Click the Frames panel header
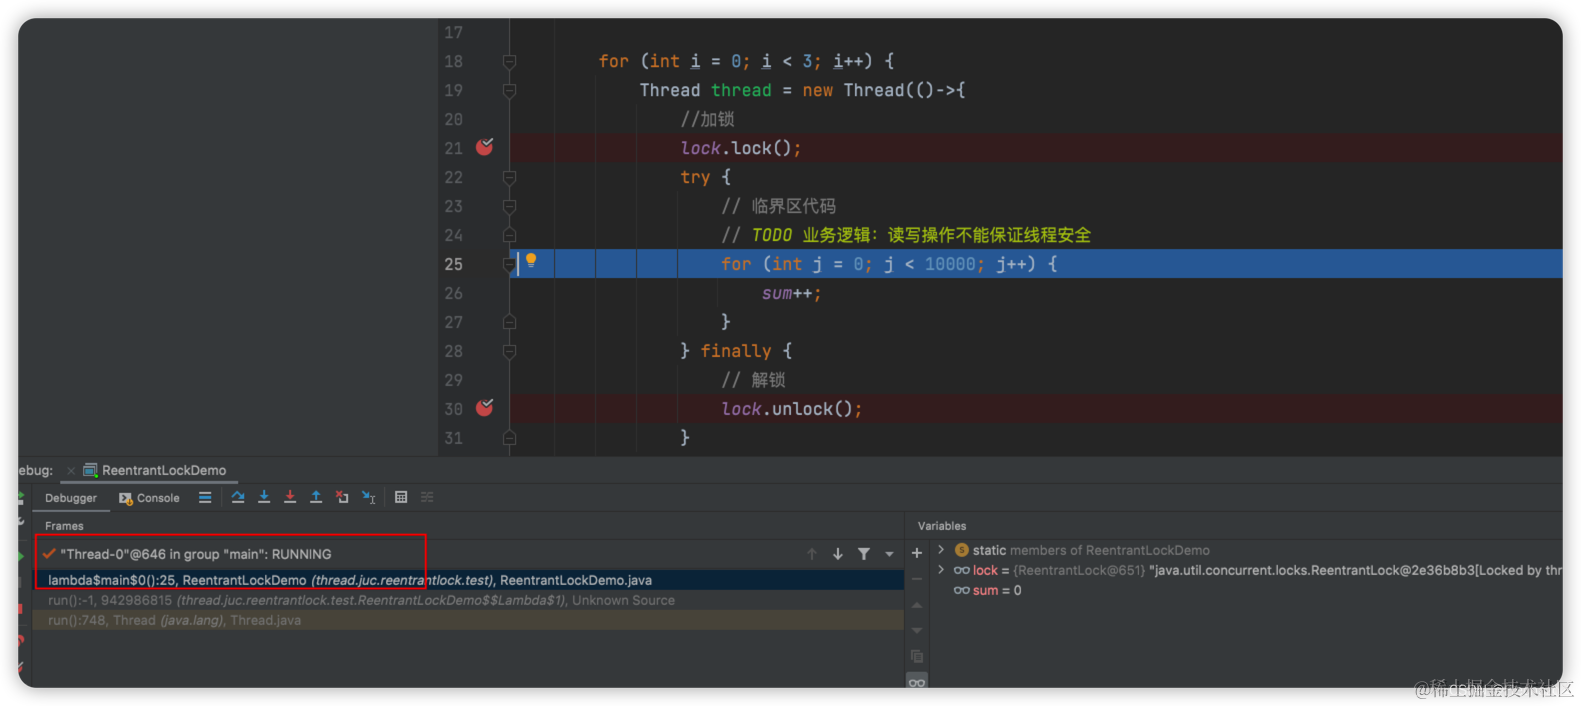This screenshot has height=706, width=1581. tap(64, 526)
